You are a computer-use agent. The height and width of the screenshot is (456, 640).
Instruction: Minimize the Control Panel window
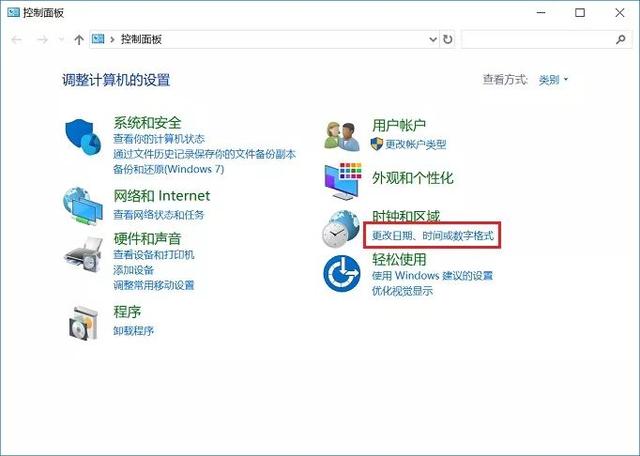click(x=541, y=13)
